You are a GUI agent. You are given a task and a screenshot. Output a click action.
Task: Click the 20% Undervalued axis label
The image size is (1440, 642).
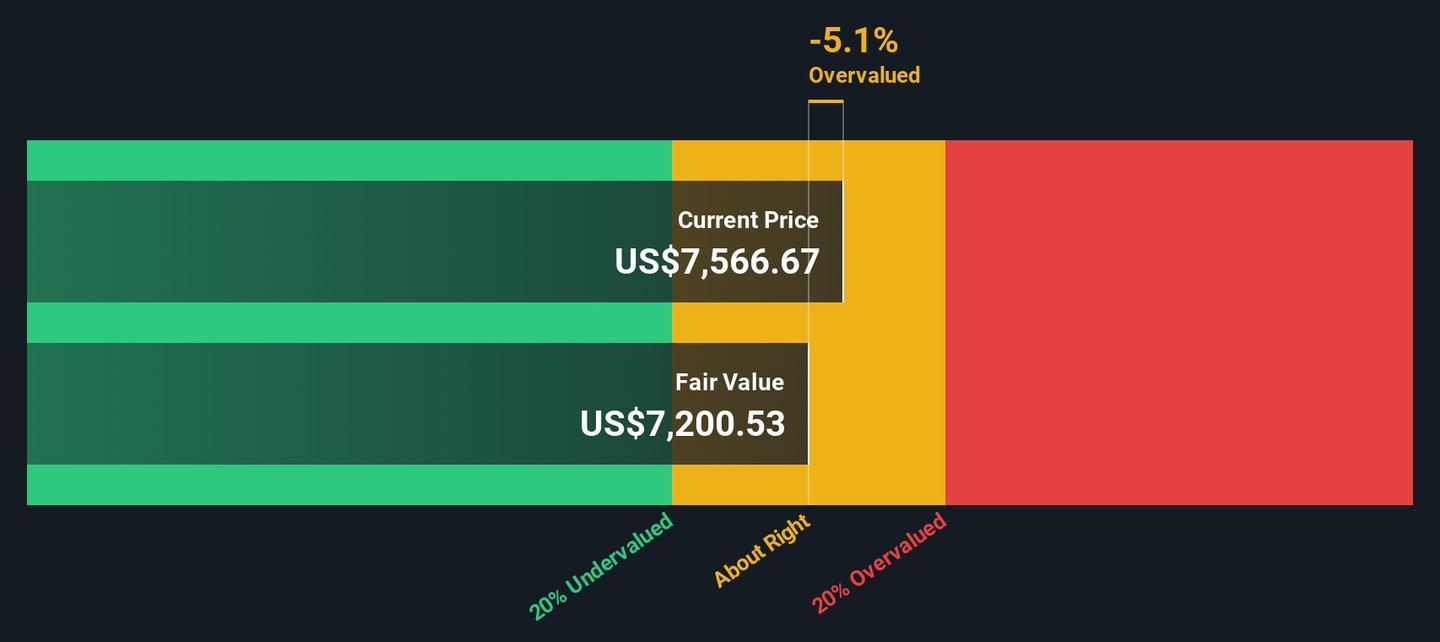point(601,565)
